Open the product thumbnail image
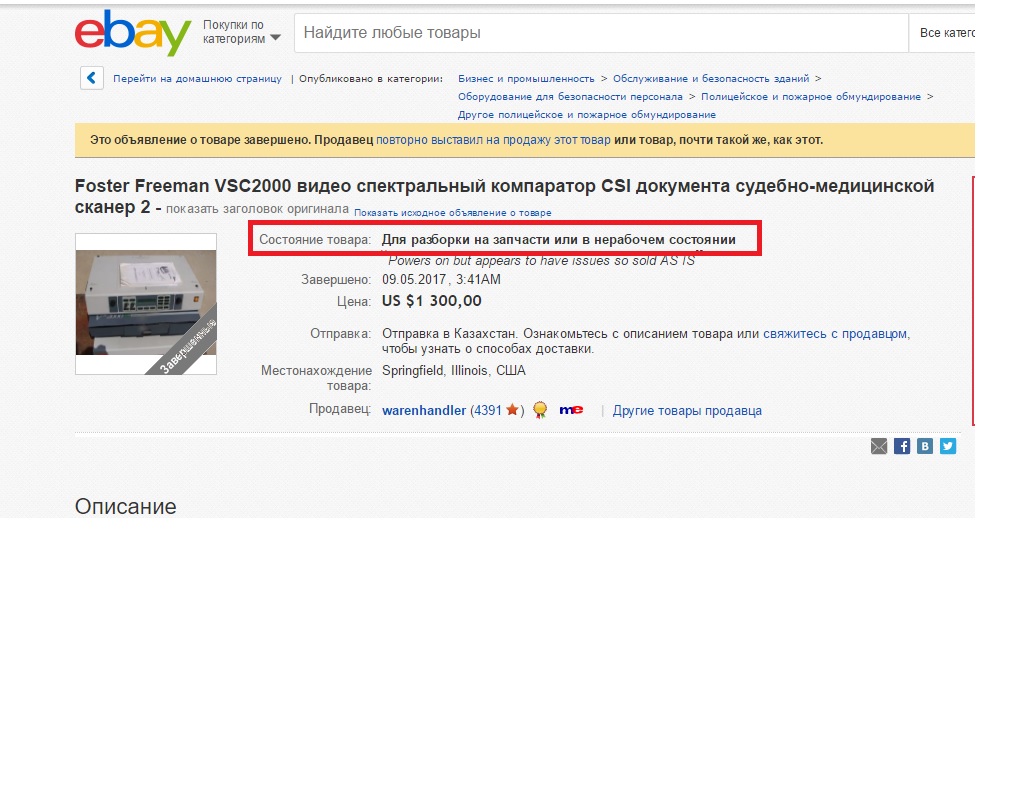The width and height of the screenshot is (1032, 800). pyautogui.click(x=146, y=304)
